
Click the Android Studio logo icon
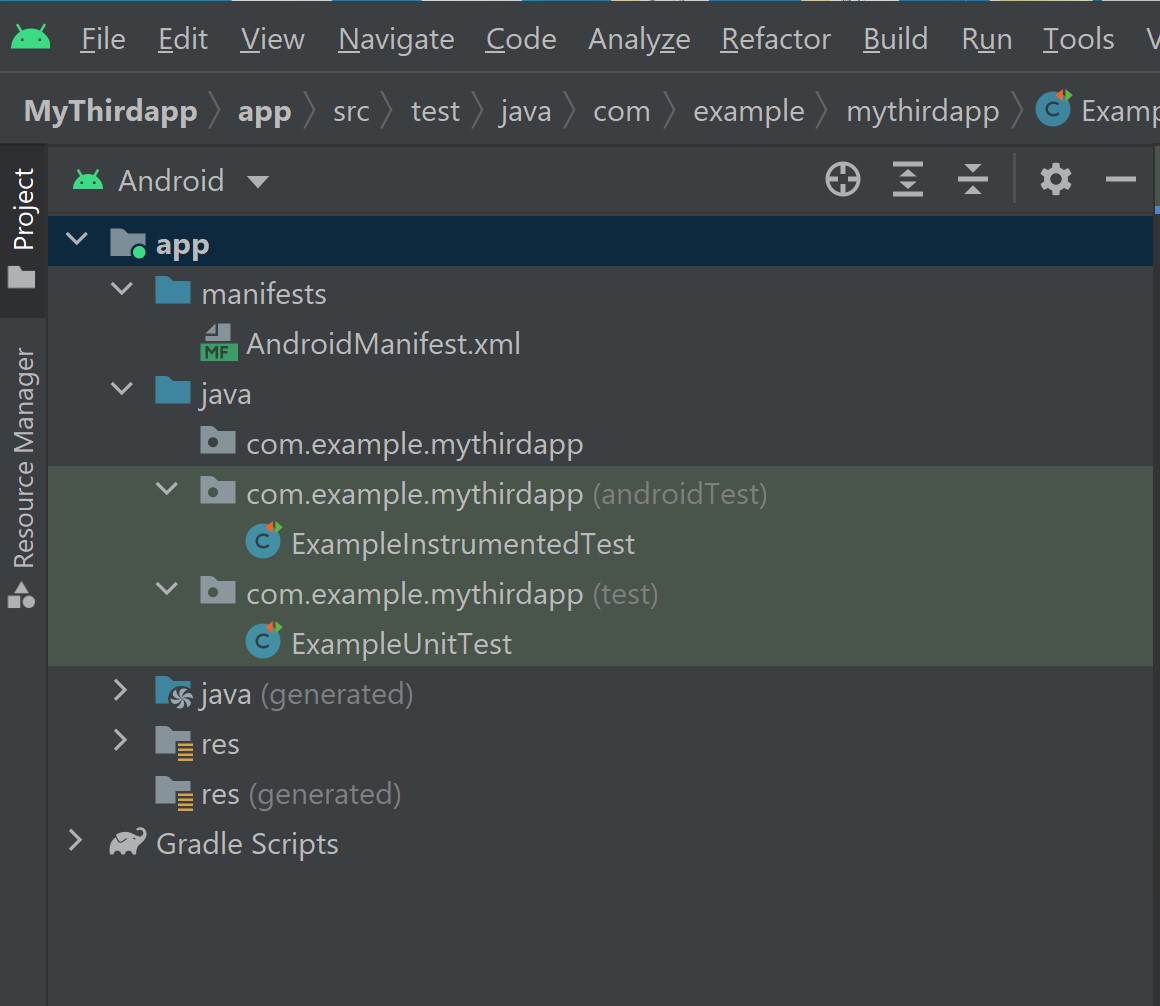[30, 37]
